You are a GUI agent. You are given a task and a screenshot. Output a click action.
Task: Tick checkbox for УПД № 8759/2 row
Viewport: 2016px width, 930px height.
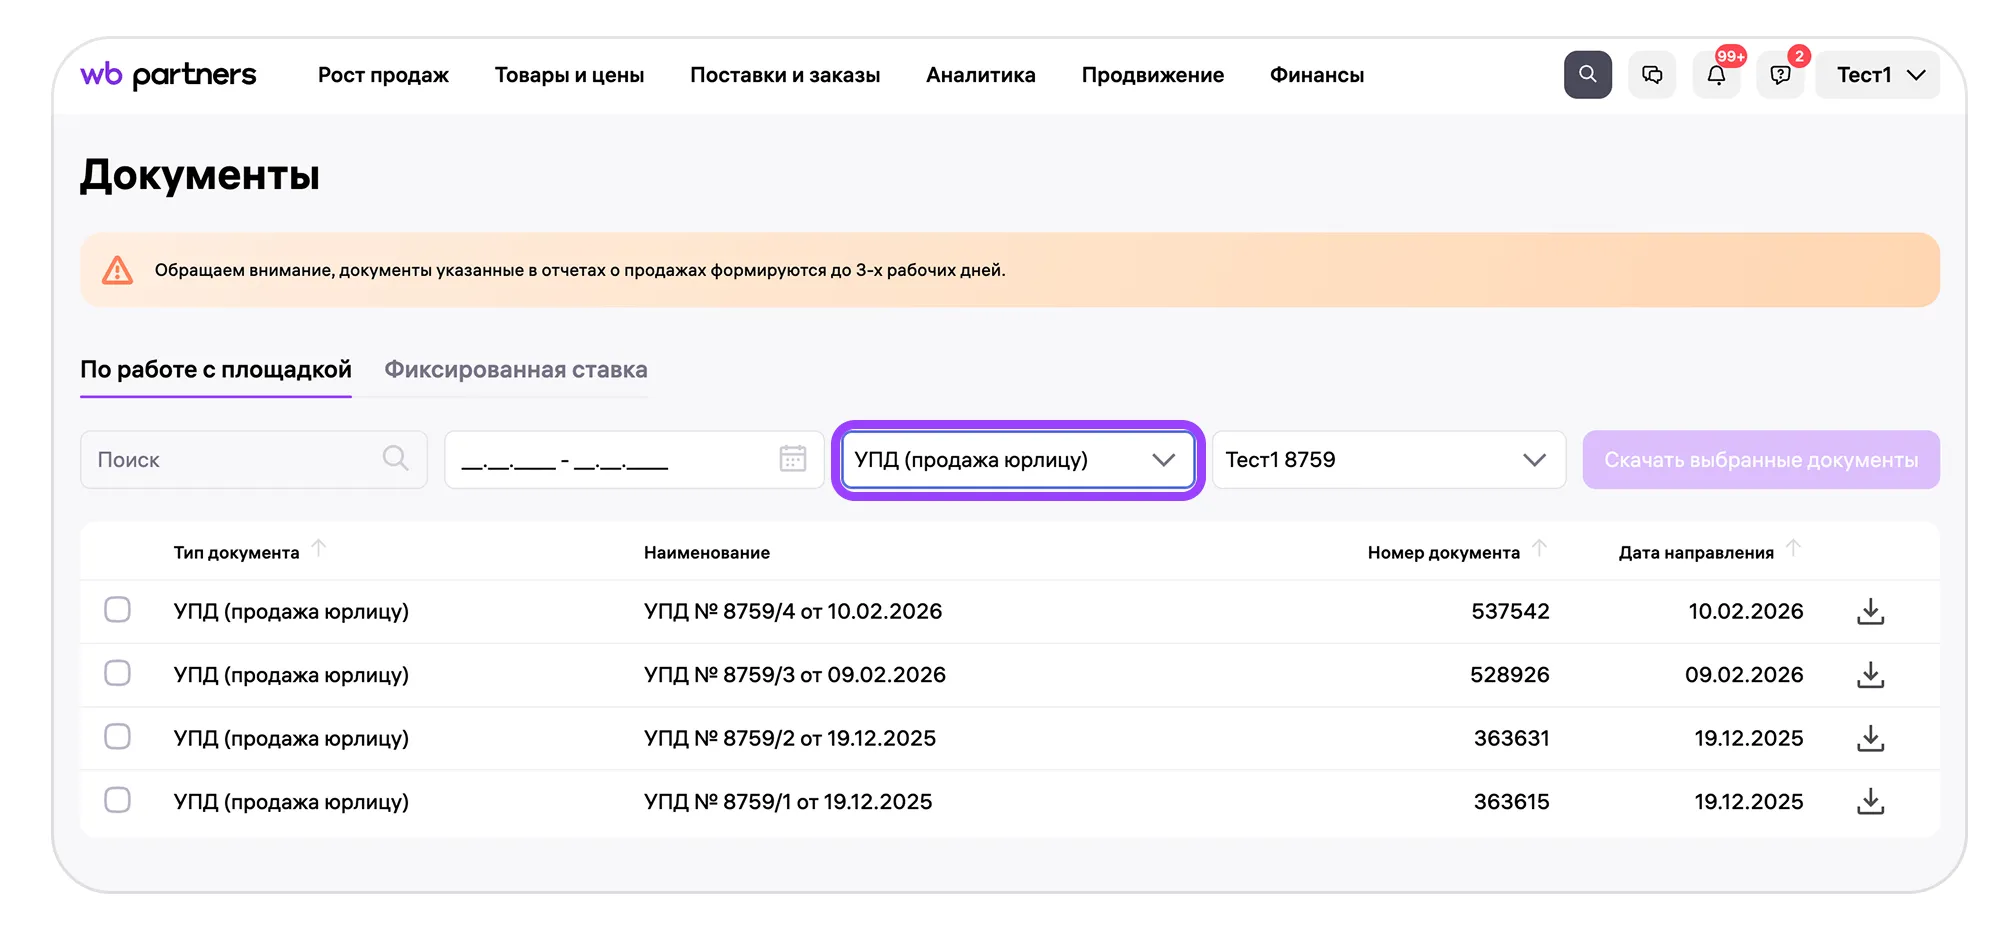point(118,737)
